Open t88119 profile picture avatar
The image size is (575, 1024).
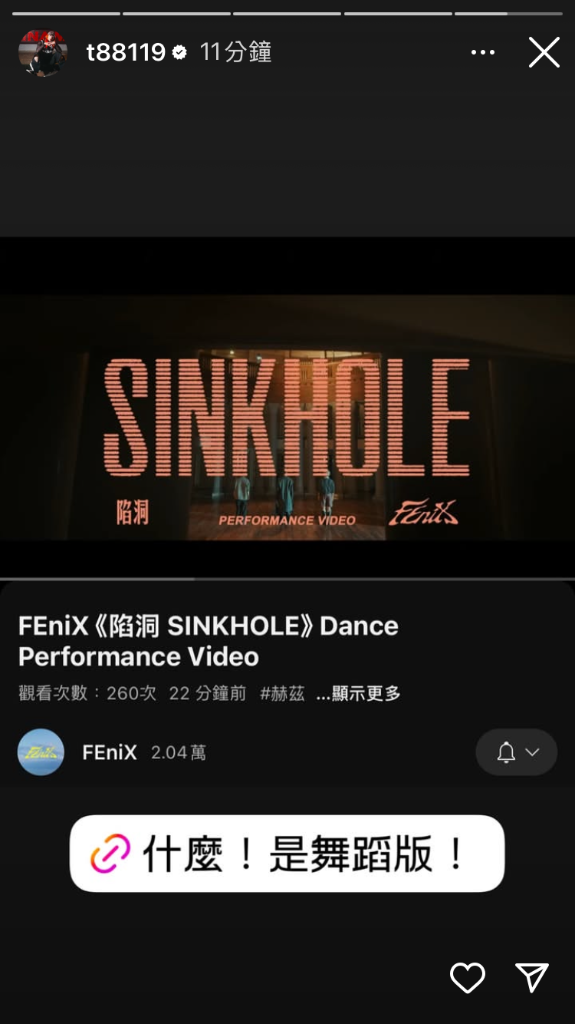[x=42, y=53]
